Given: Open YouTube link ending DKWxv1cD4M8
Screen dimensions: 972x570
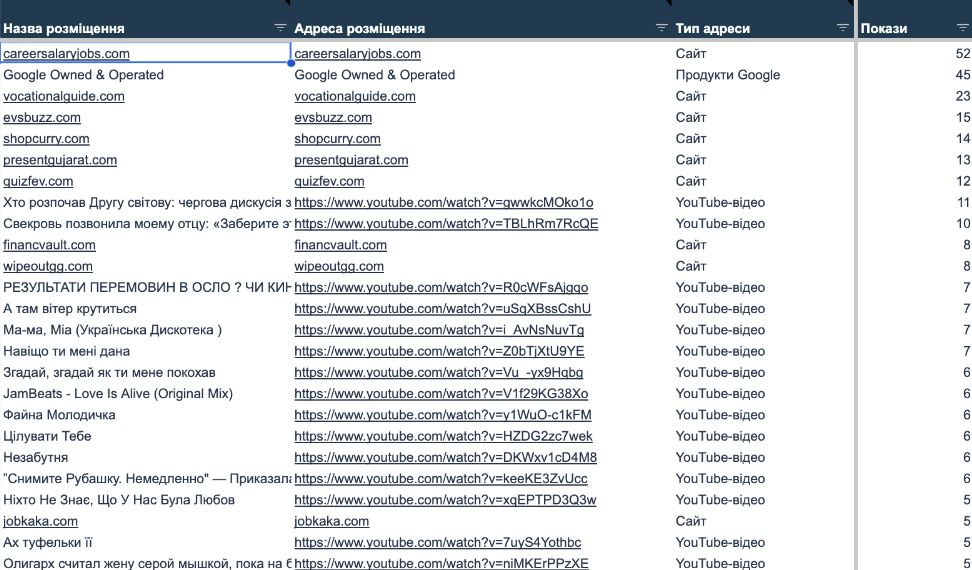Looking at the screenshot, I should (x=446, y=457).
